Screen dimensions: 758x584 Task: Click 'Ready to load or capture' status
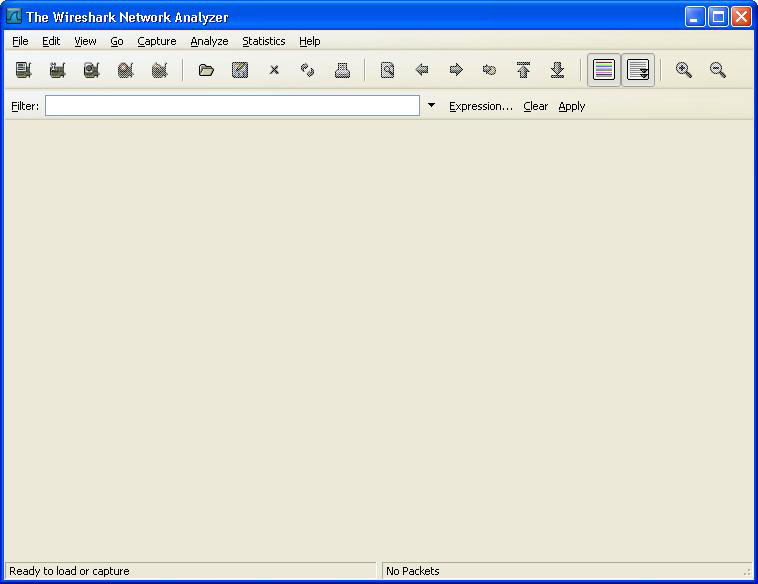coord(70,571)
